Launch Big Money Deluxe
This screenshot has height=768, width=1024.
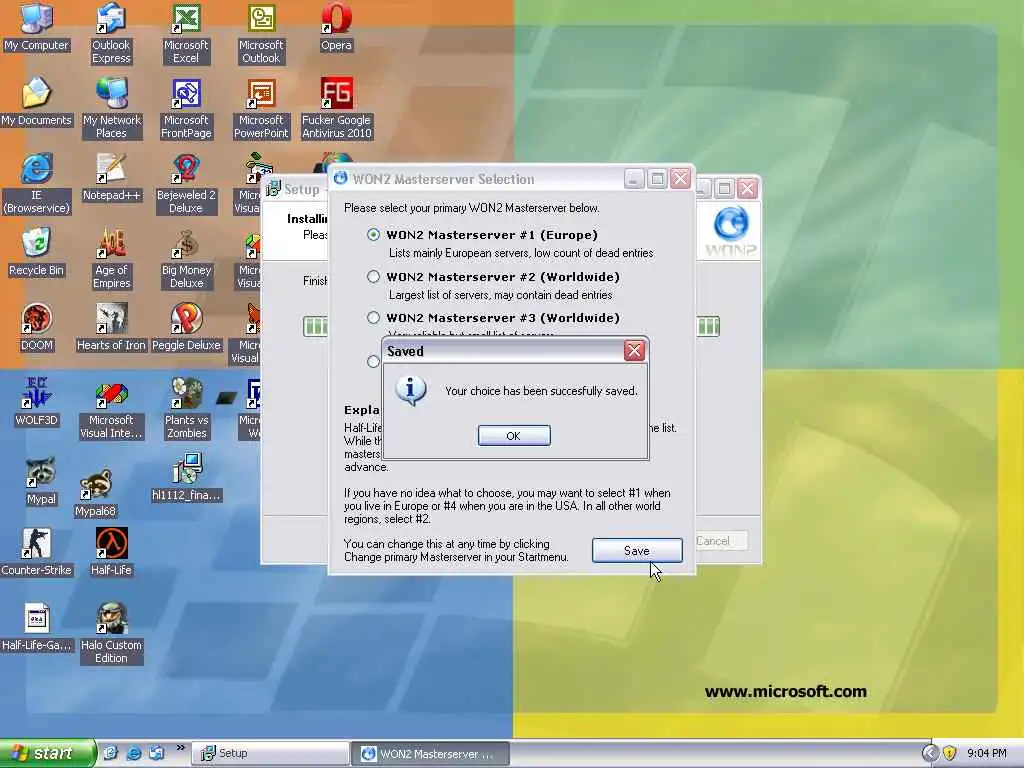tap(186, 258)
